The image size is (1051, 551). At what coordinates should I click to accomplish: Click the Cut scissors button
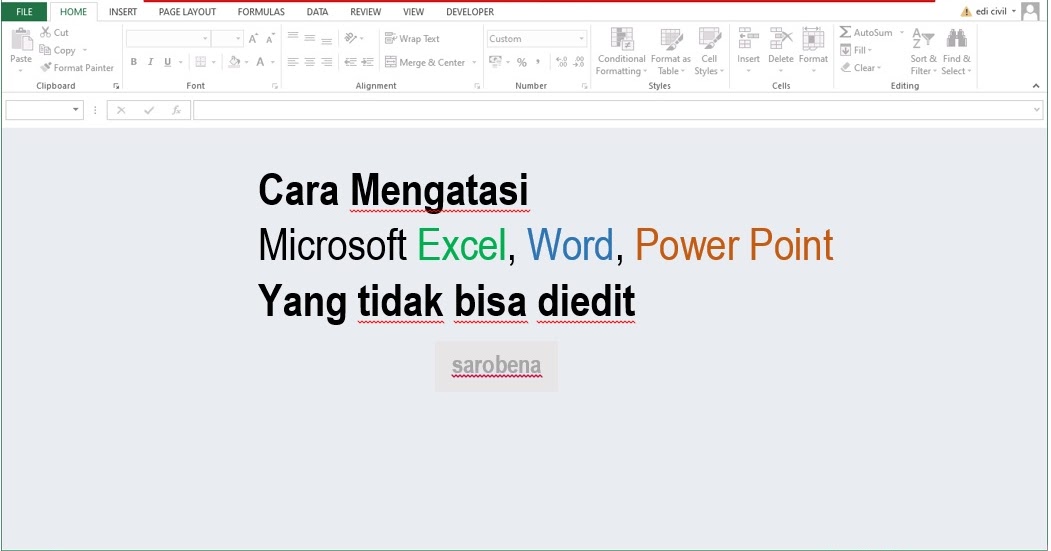pos(54,32)
